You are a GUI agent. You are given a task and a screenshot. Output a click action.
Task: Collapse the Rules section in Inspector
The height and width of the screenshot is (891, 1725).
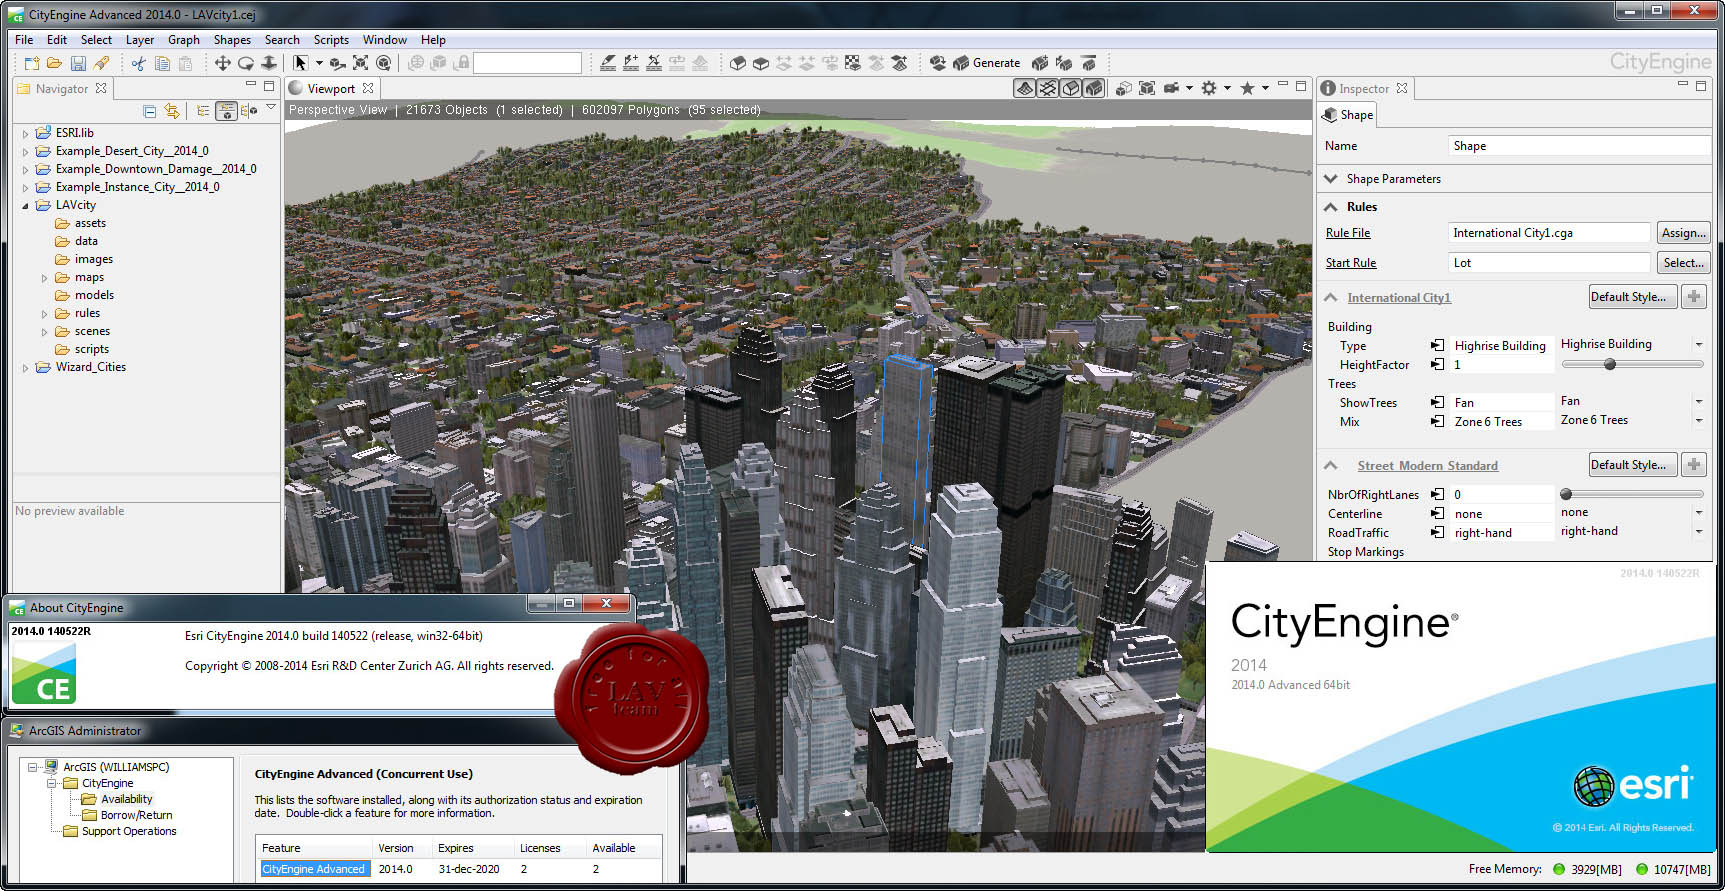1330,207
